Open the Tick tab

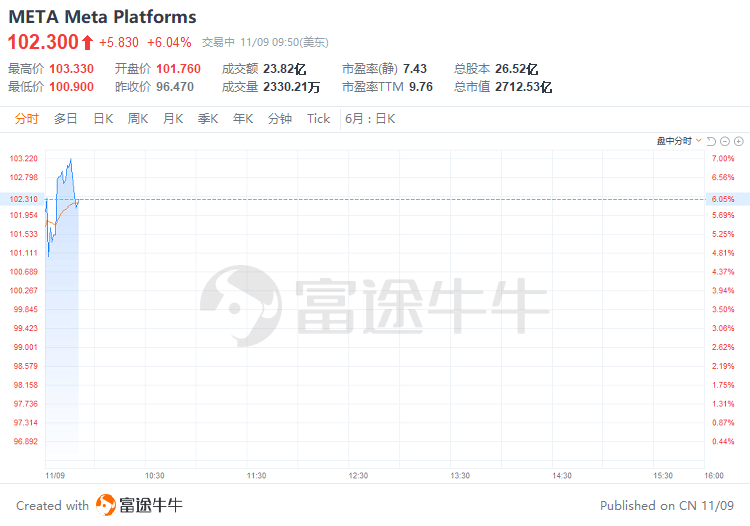coord(319,119)
